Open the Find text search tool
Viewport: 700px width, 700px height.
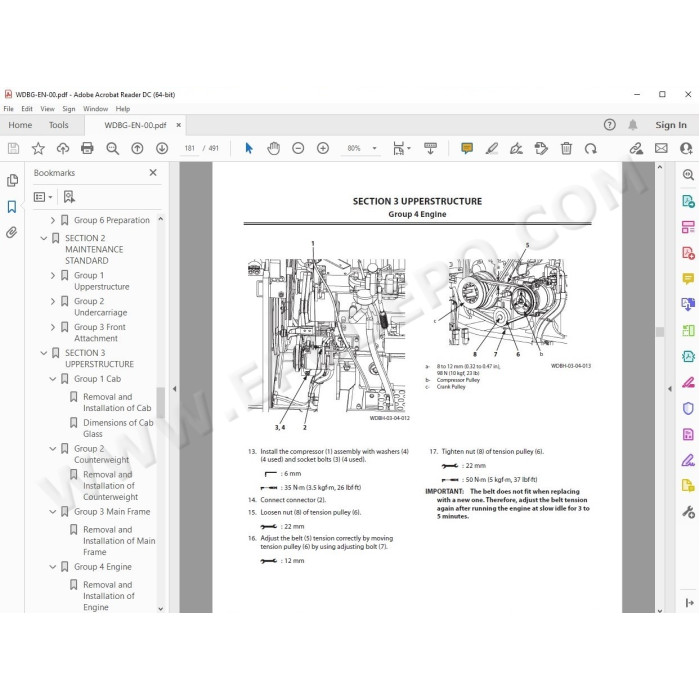[x=112, y=149]
